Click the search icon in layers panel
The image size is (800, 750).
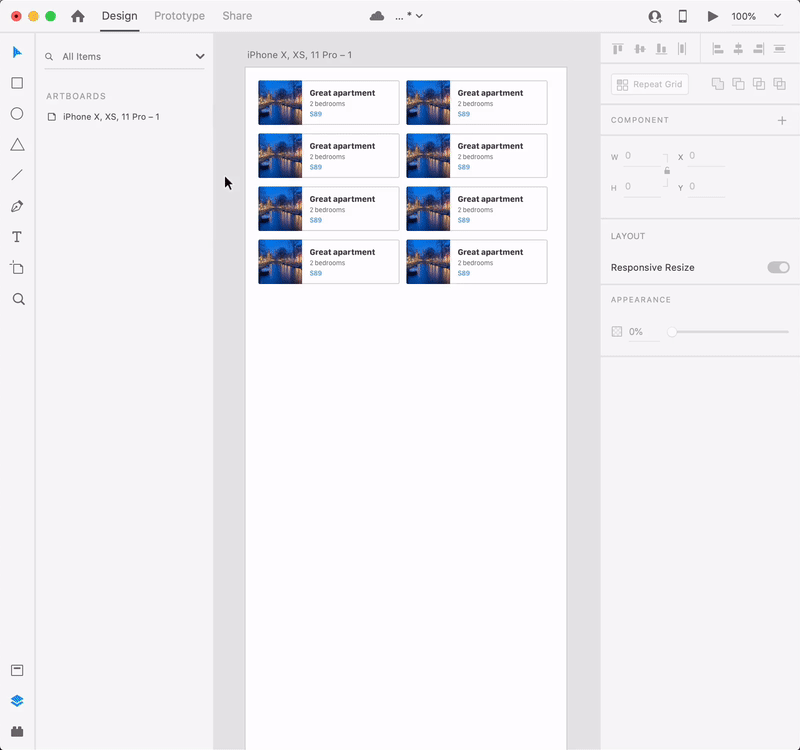[49, 57]
